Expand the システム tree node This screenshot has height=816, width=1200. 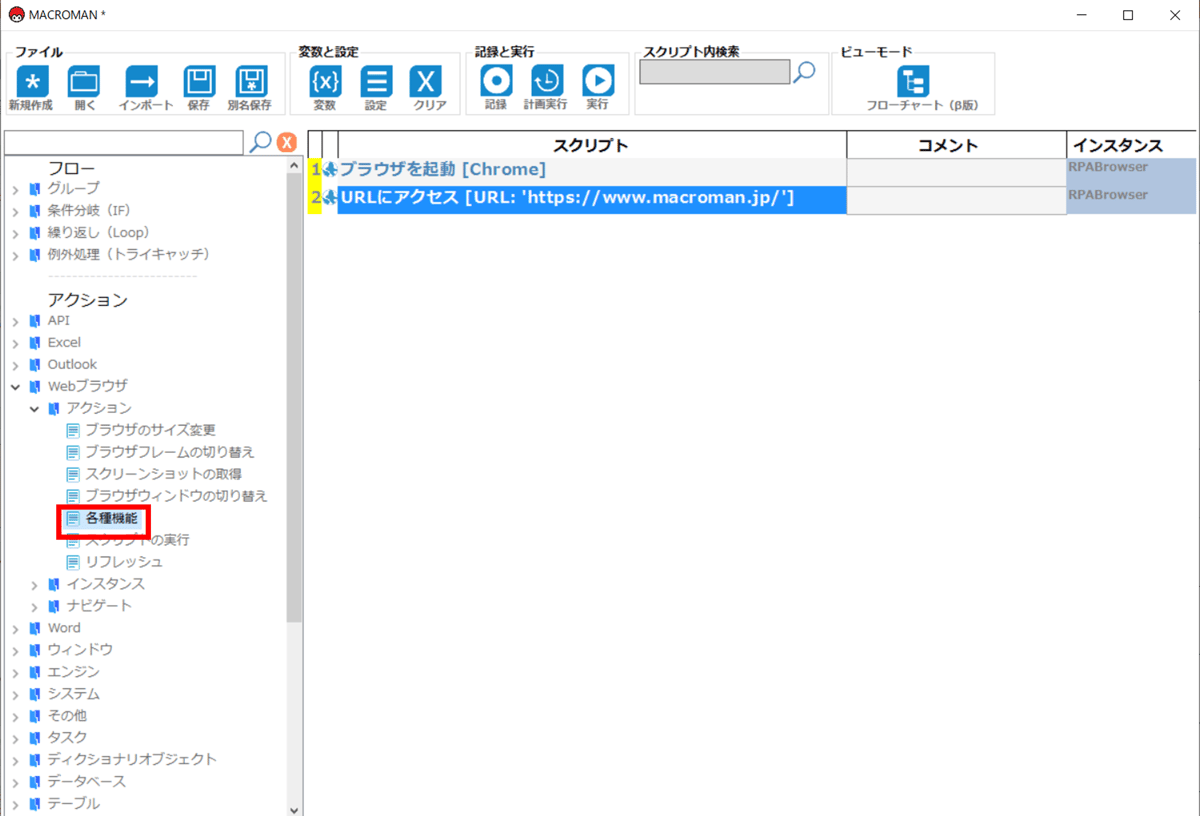pos(16,694)
